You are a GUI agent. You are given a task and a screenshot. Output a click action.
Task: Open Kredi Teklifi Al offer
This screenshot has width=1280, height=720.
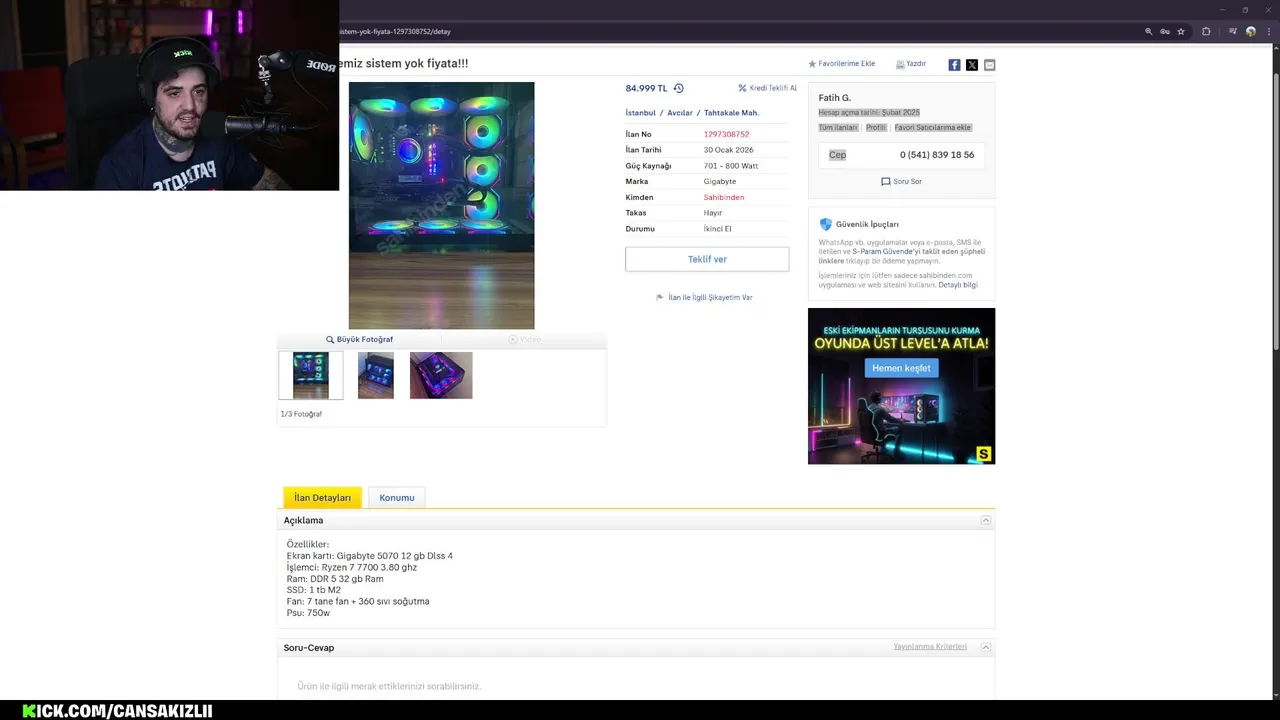pos(767,88)
